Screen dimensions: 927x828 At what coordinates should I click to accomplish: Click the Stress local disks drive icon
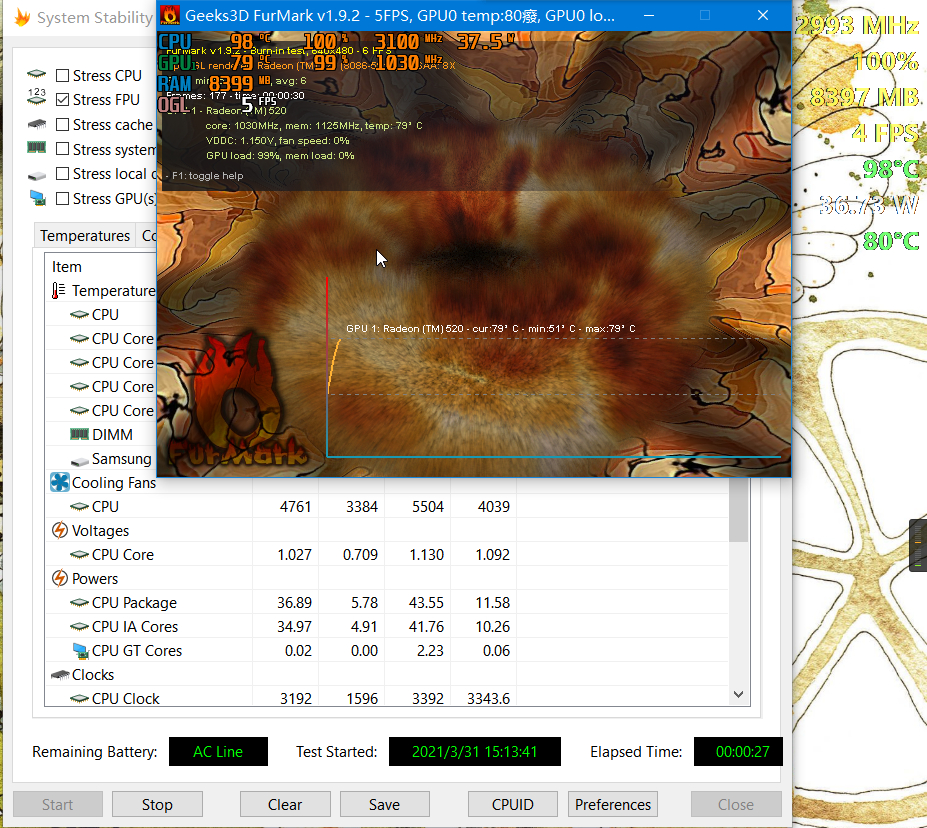pos(37,175)
